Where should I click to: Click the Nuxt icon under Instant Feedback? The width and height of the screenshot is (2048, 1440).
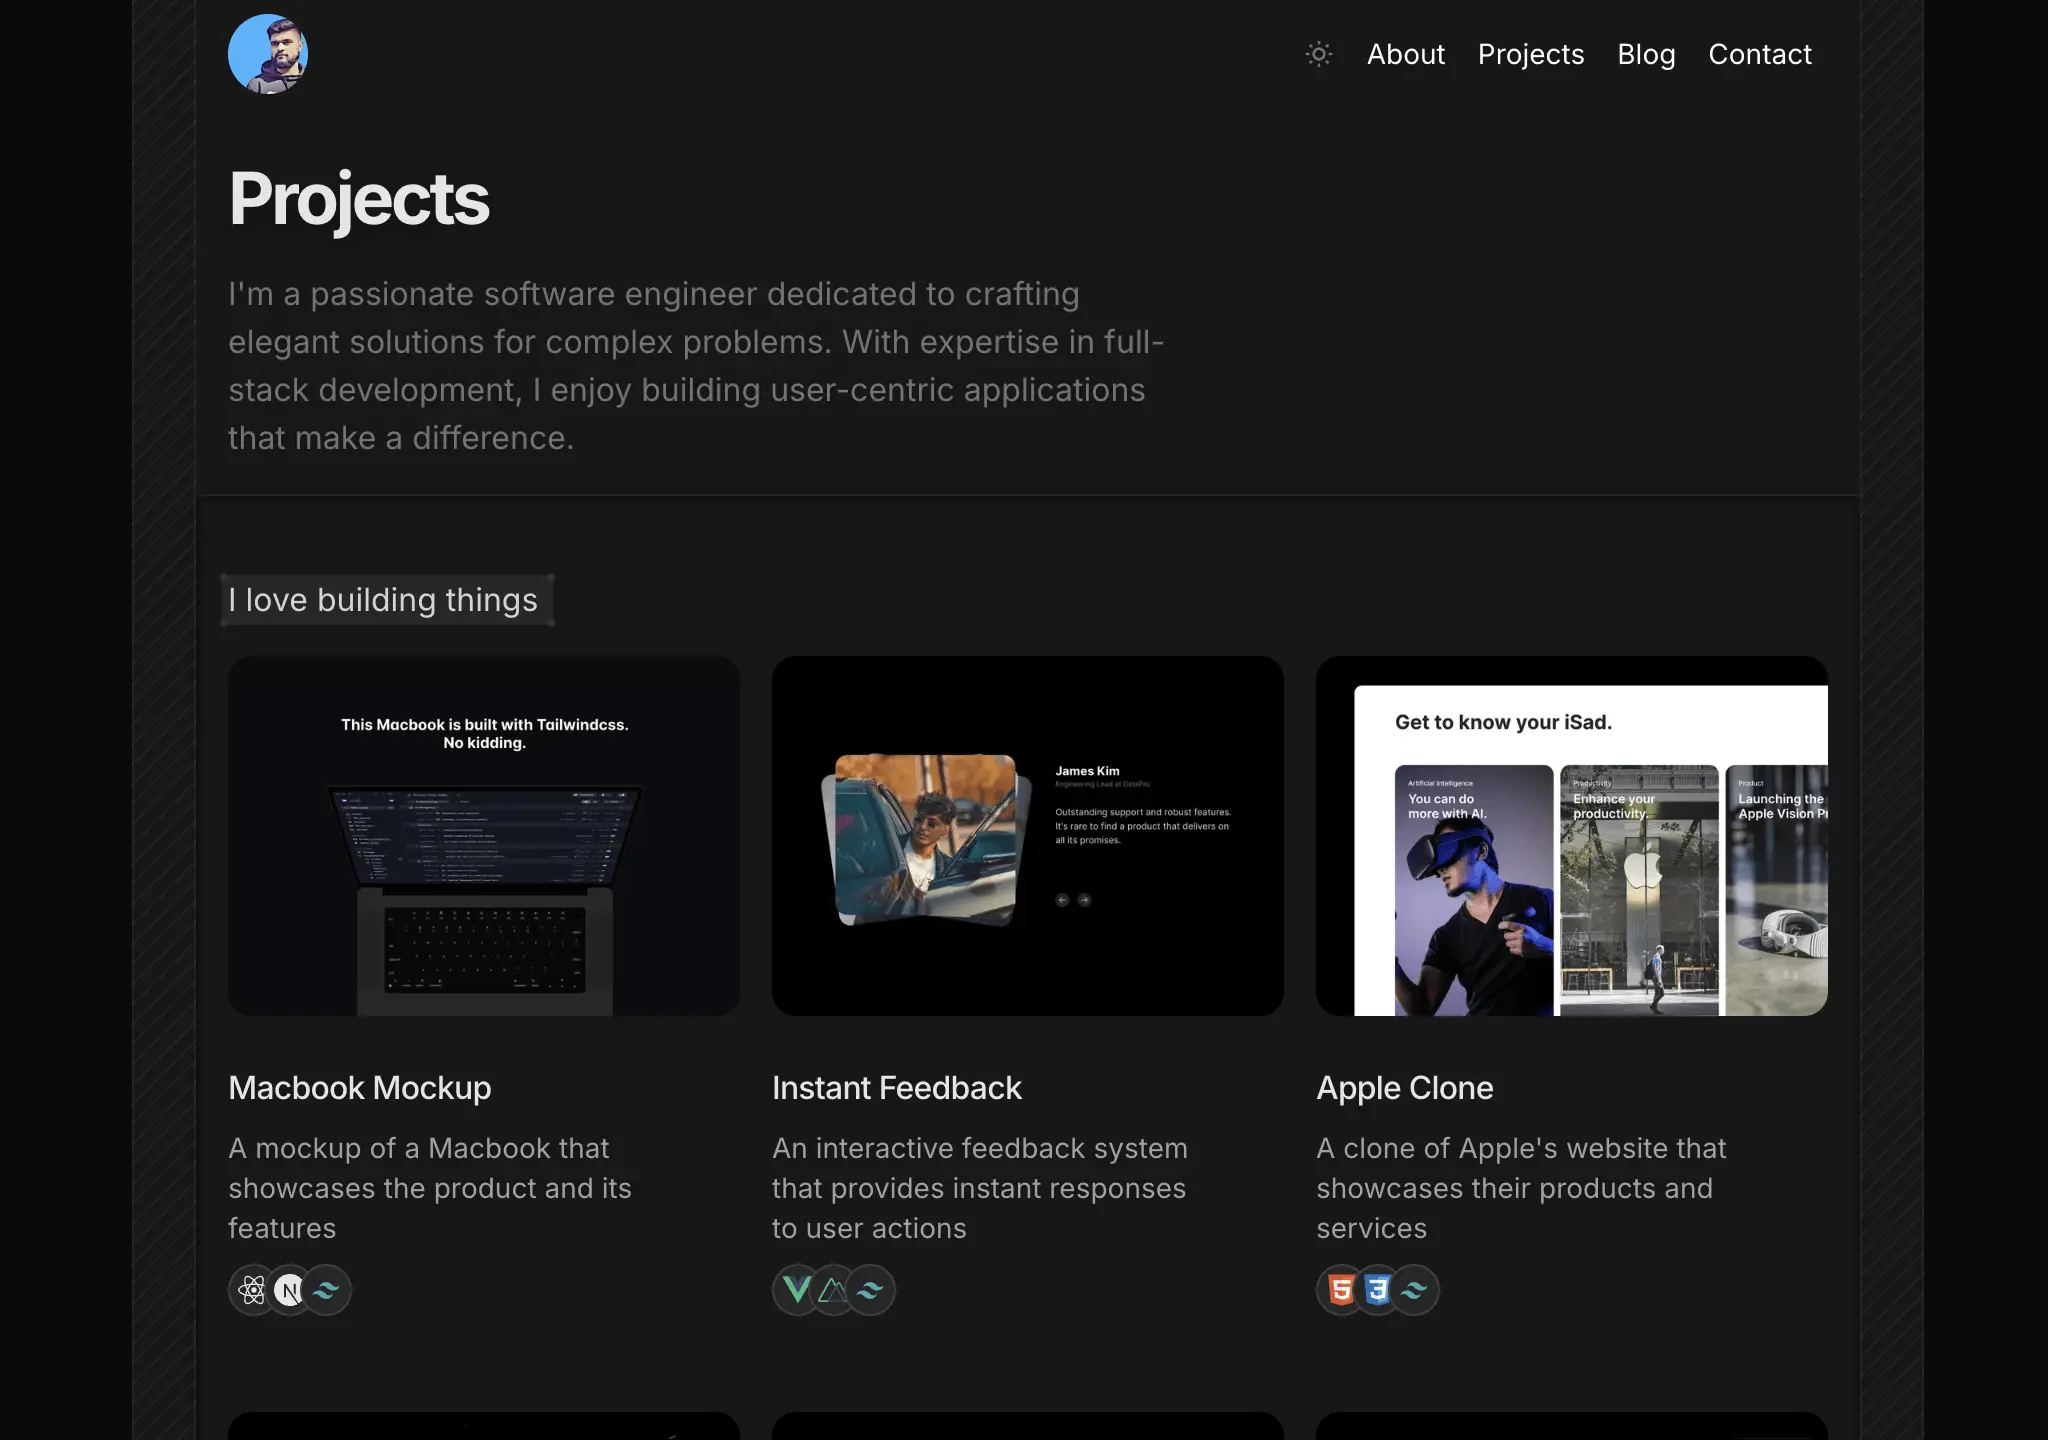point(833,1290)
